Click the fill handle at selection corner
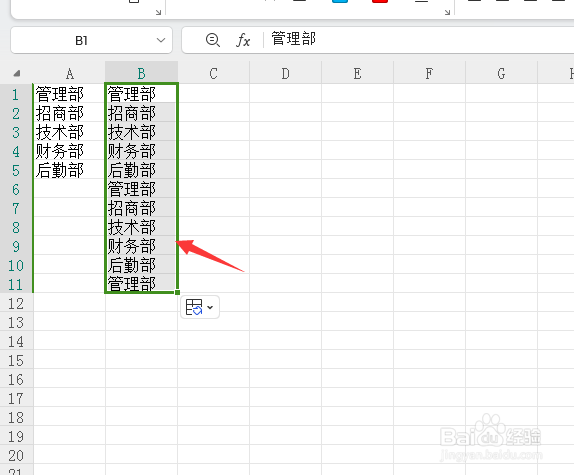 pos(178,292)
